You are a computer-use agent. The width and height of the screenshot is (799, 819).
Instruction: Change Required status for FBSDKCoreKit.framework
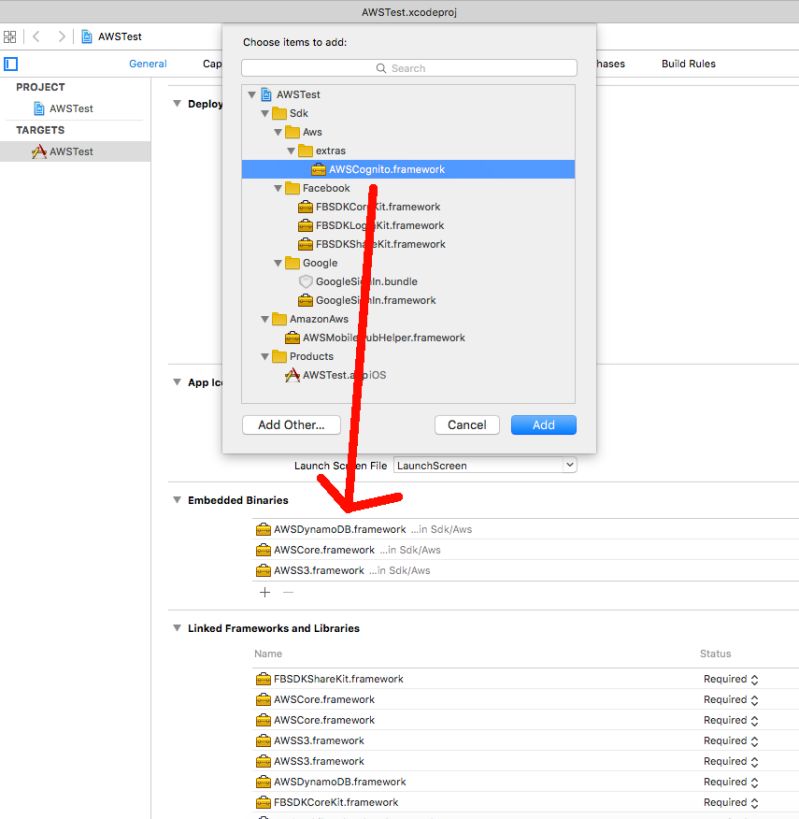[x=731, y=802]
